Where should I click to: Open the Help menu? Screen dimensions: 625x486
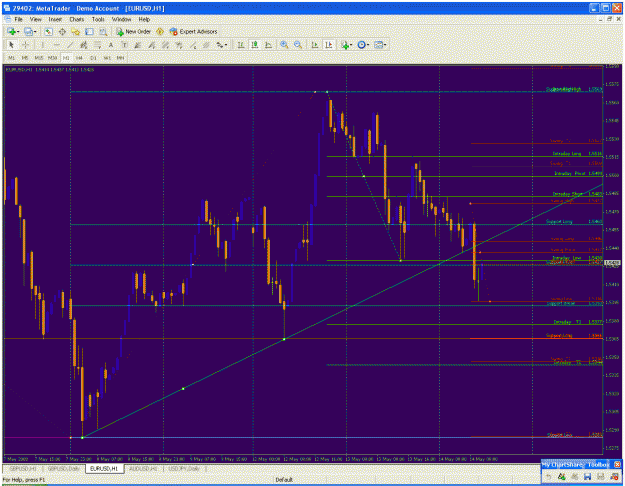coord(144,19)
